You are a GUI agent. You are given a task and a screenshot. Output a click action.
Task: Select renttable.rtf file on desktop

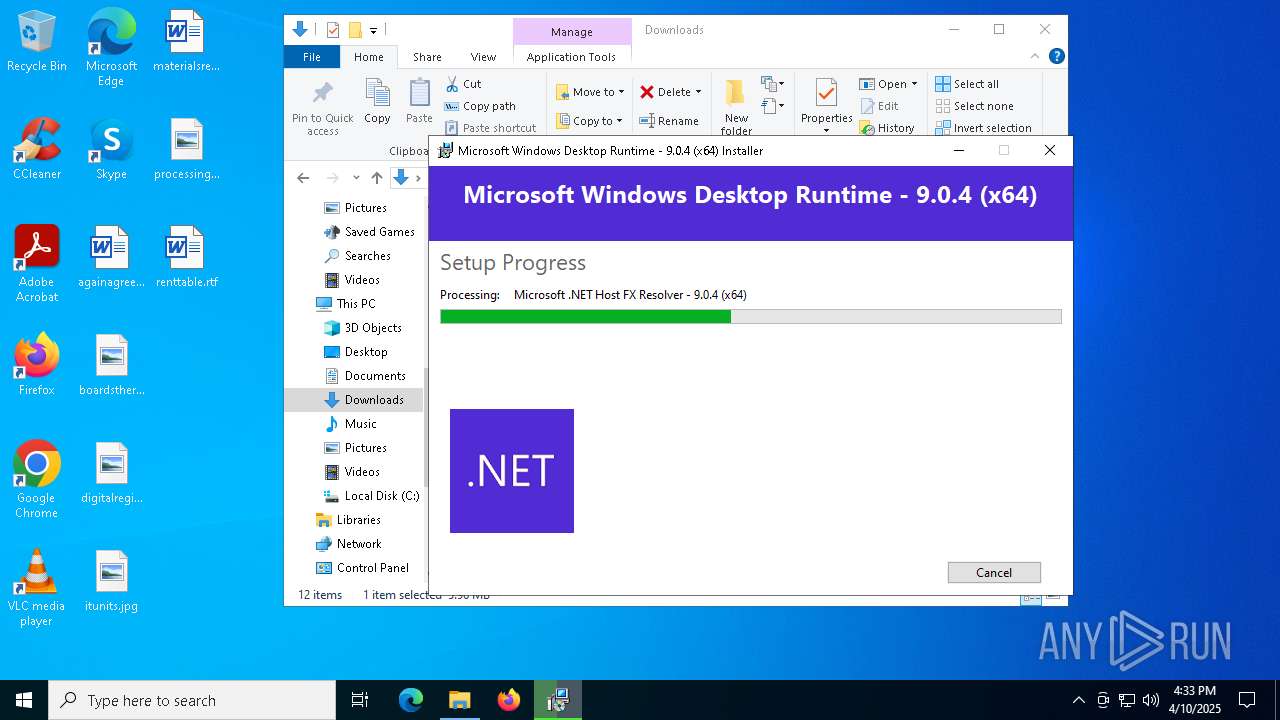(186, 257)
